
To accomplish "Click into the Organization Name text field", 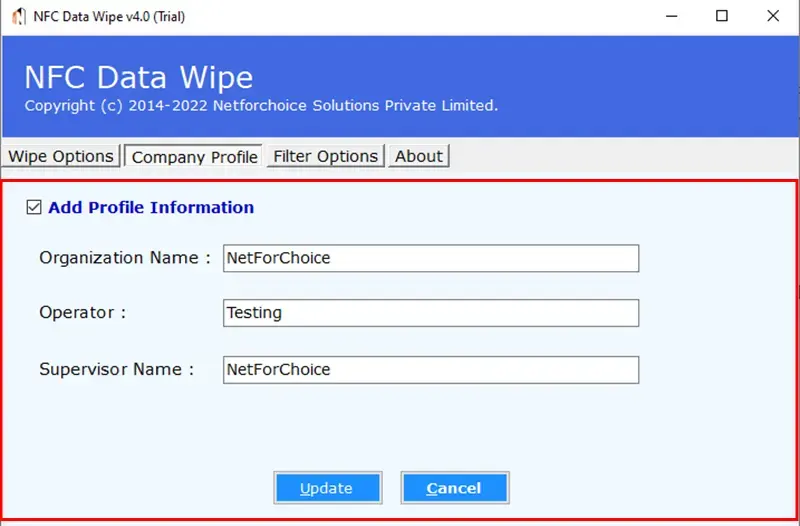I will [430, 258].
